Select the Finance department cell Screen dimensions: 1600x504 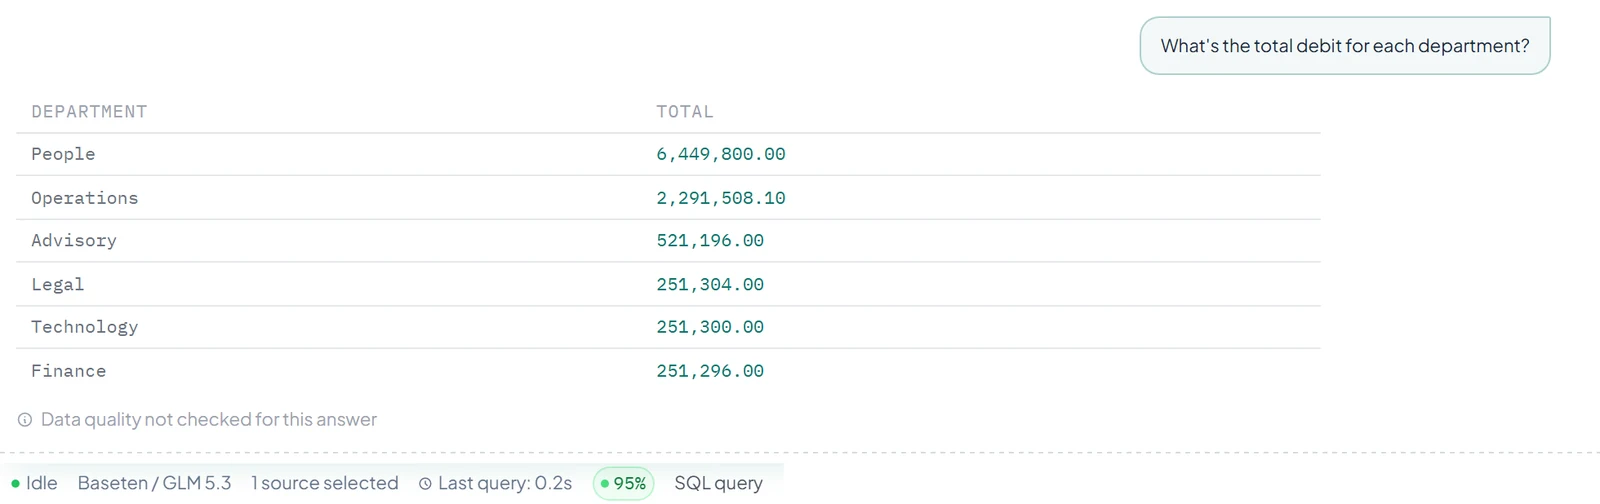click(x=68, y=371)
